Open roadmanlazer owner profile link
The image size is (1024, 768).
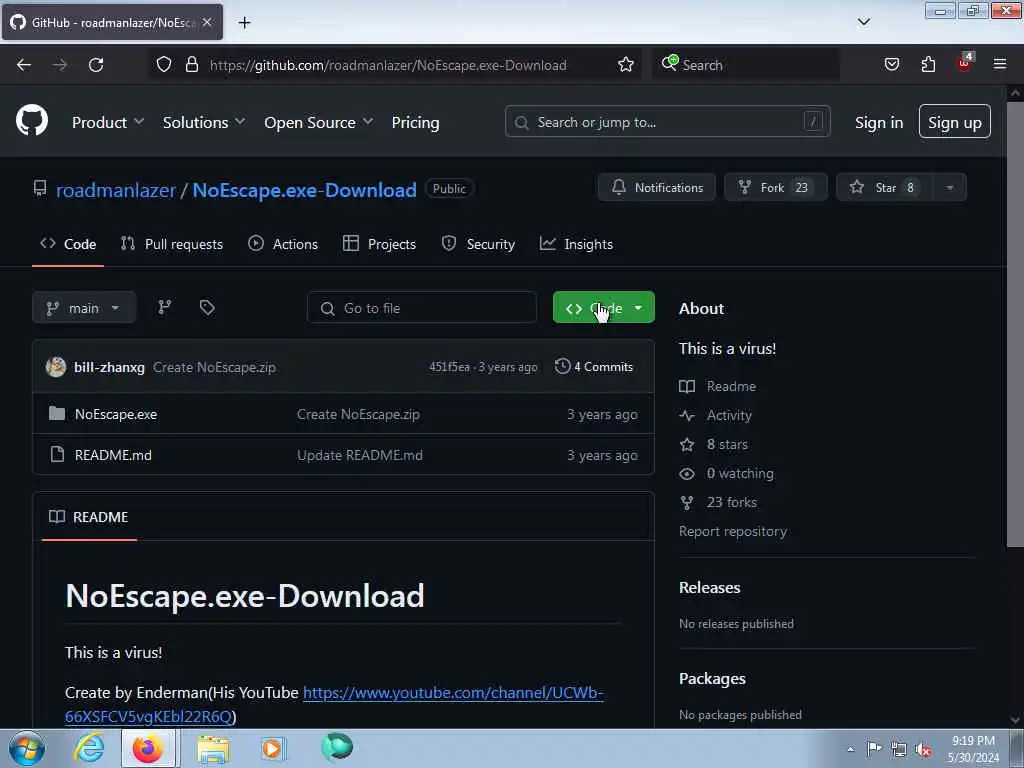116,190
